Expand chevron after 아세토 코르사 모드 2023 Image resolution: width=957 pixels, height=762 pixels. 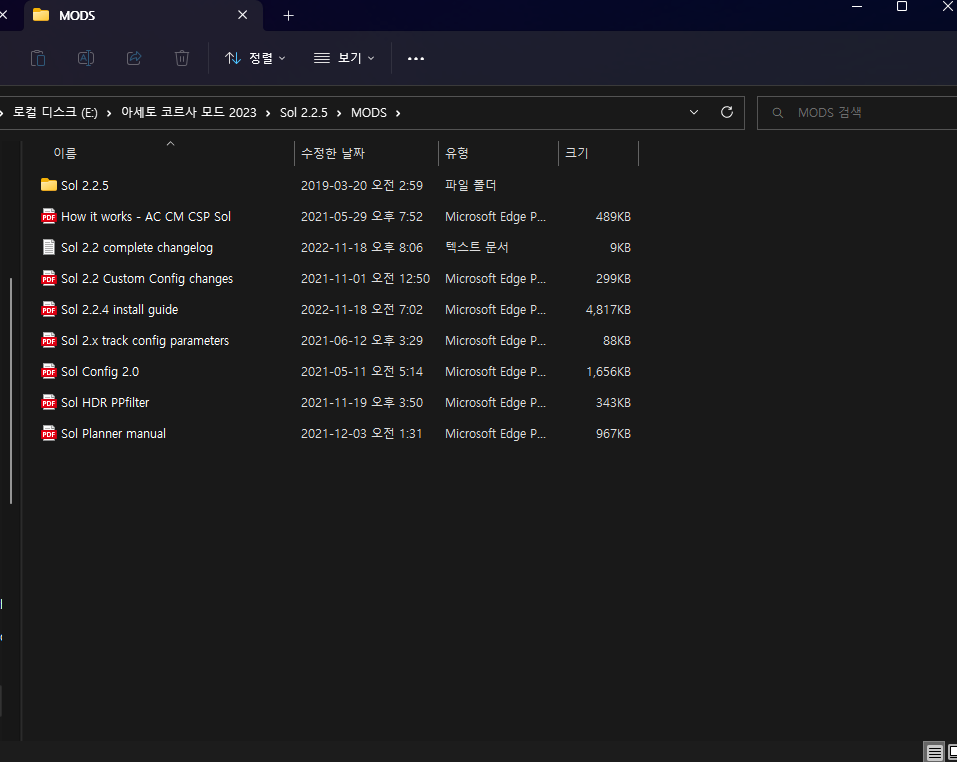267,113
